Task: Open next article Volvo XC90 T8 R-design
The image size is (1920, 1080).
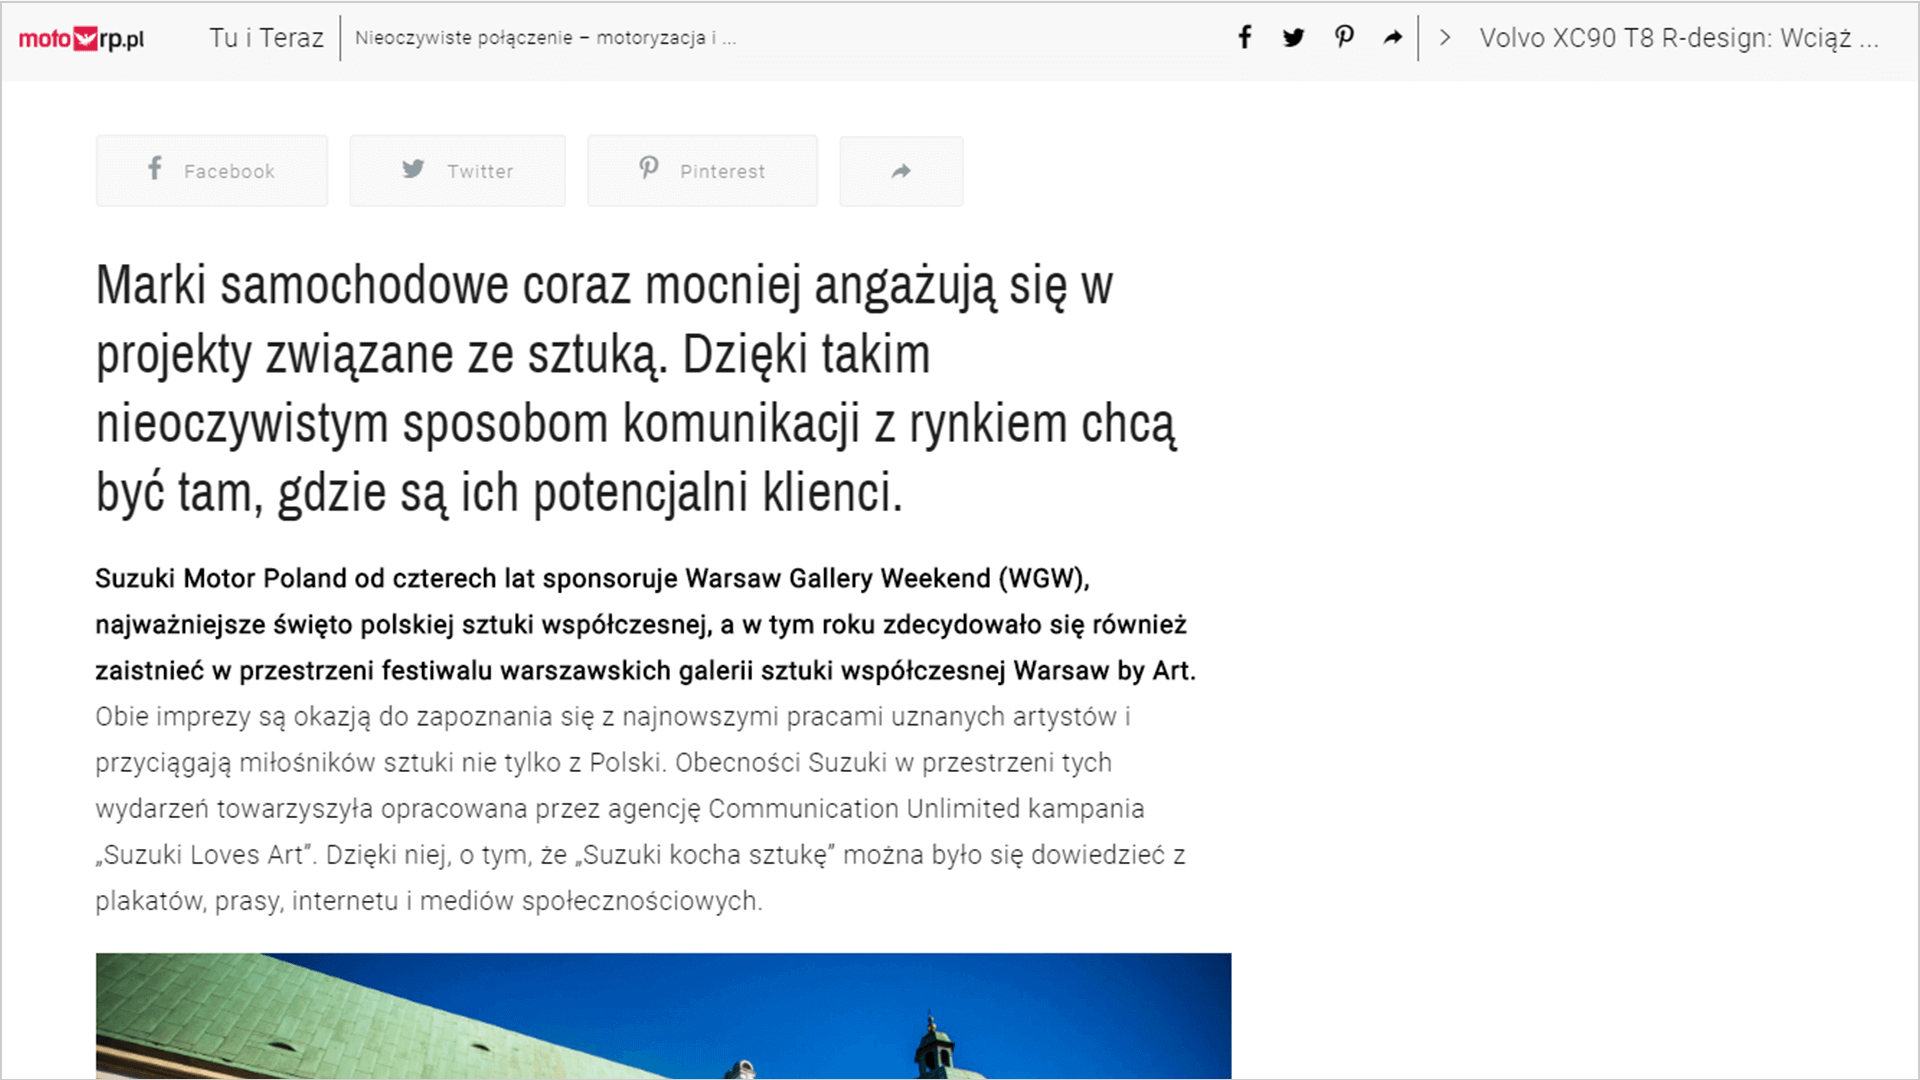Action: (x=1678, y=38)
